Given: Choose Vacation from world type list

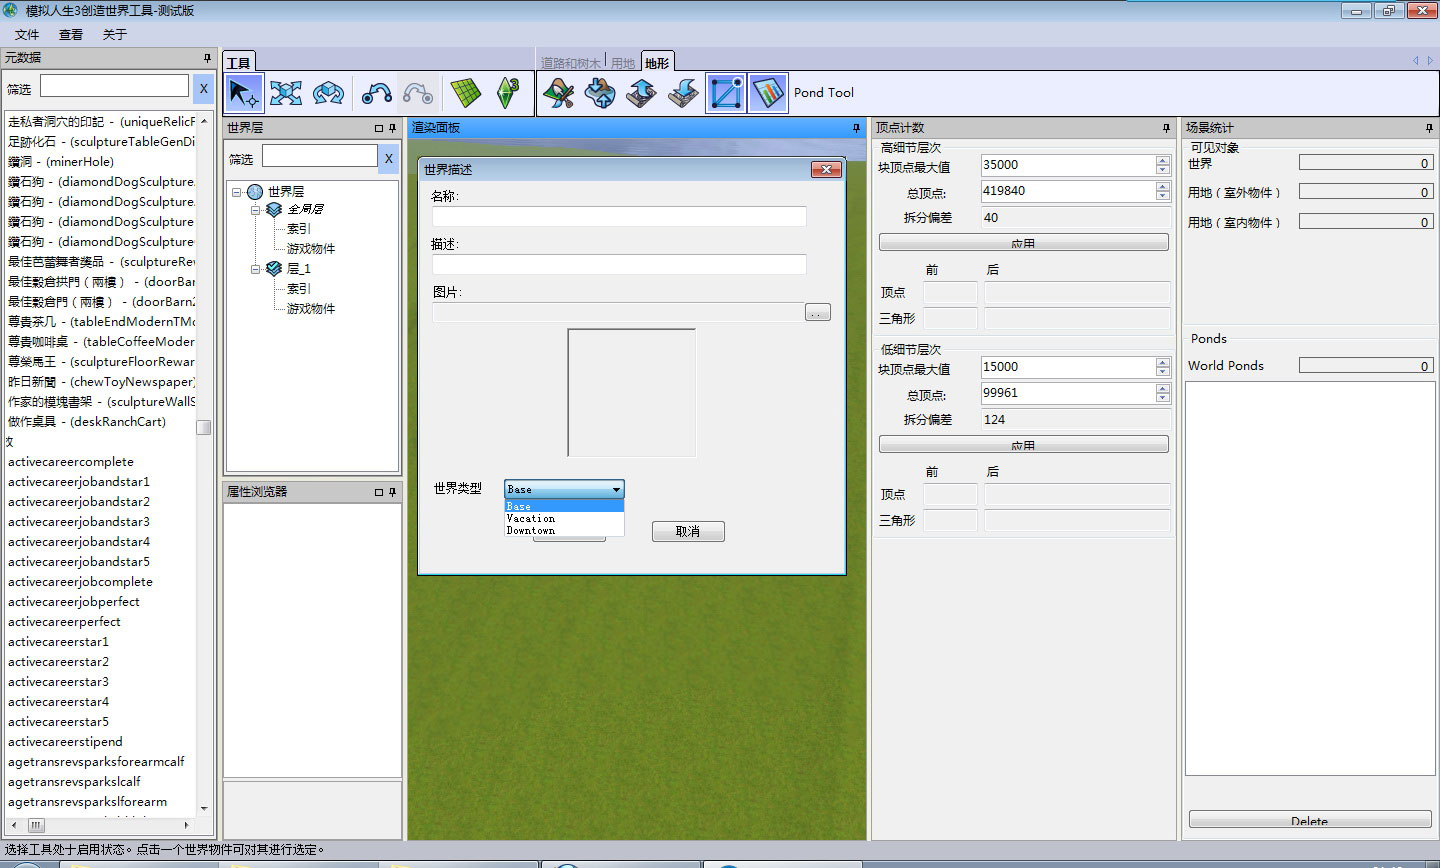Looking at the screenshot, I should pyautogui.click(x=531, y=518).
